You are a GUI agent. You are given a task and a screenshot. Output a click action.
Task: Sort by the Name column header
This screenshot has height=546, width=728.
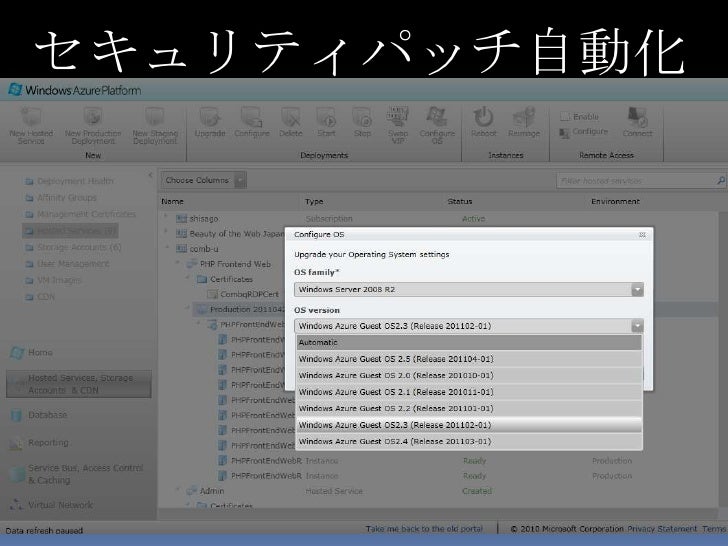[x=172, y=202]
